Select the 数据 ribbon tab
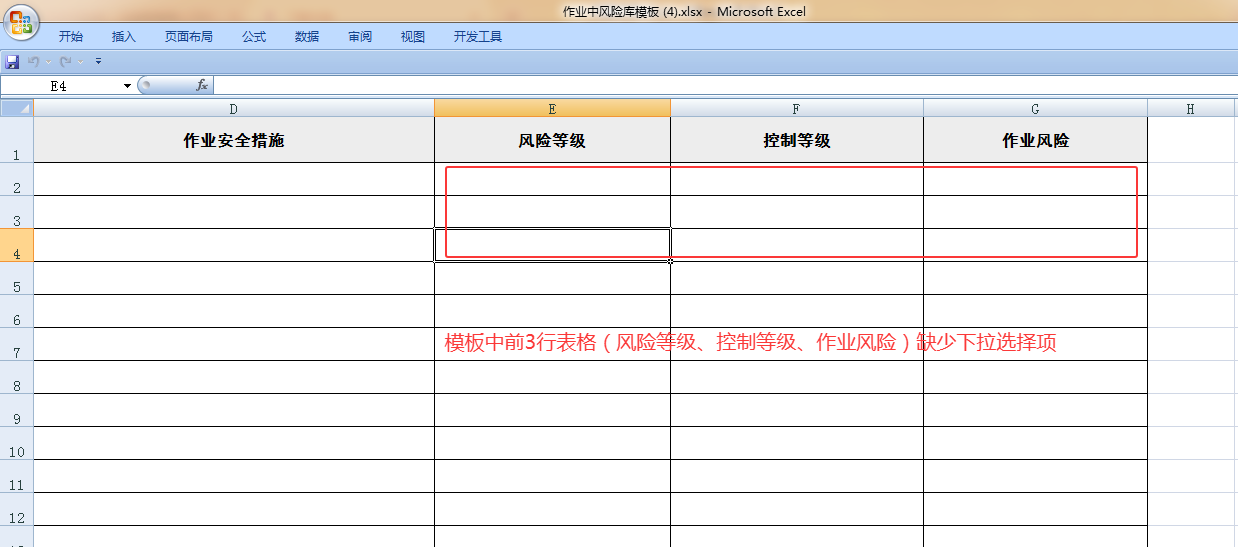The width and height of the screenshot is (1238, 547). click(307, 37)
